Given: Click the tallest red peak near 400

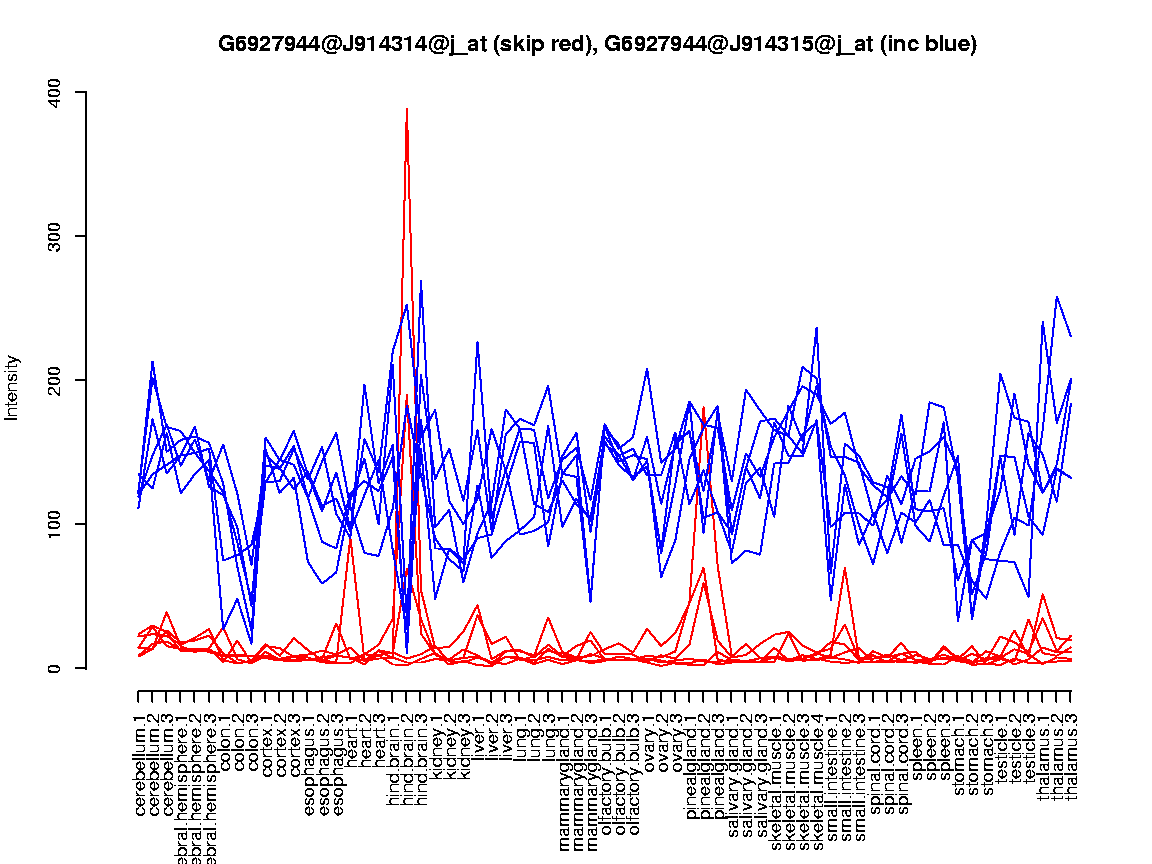Looking at the screenshot, I should point(407,110).
